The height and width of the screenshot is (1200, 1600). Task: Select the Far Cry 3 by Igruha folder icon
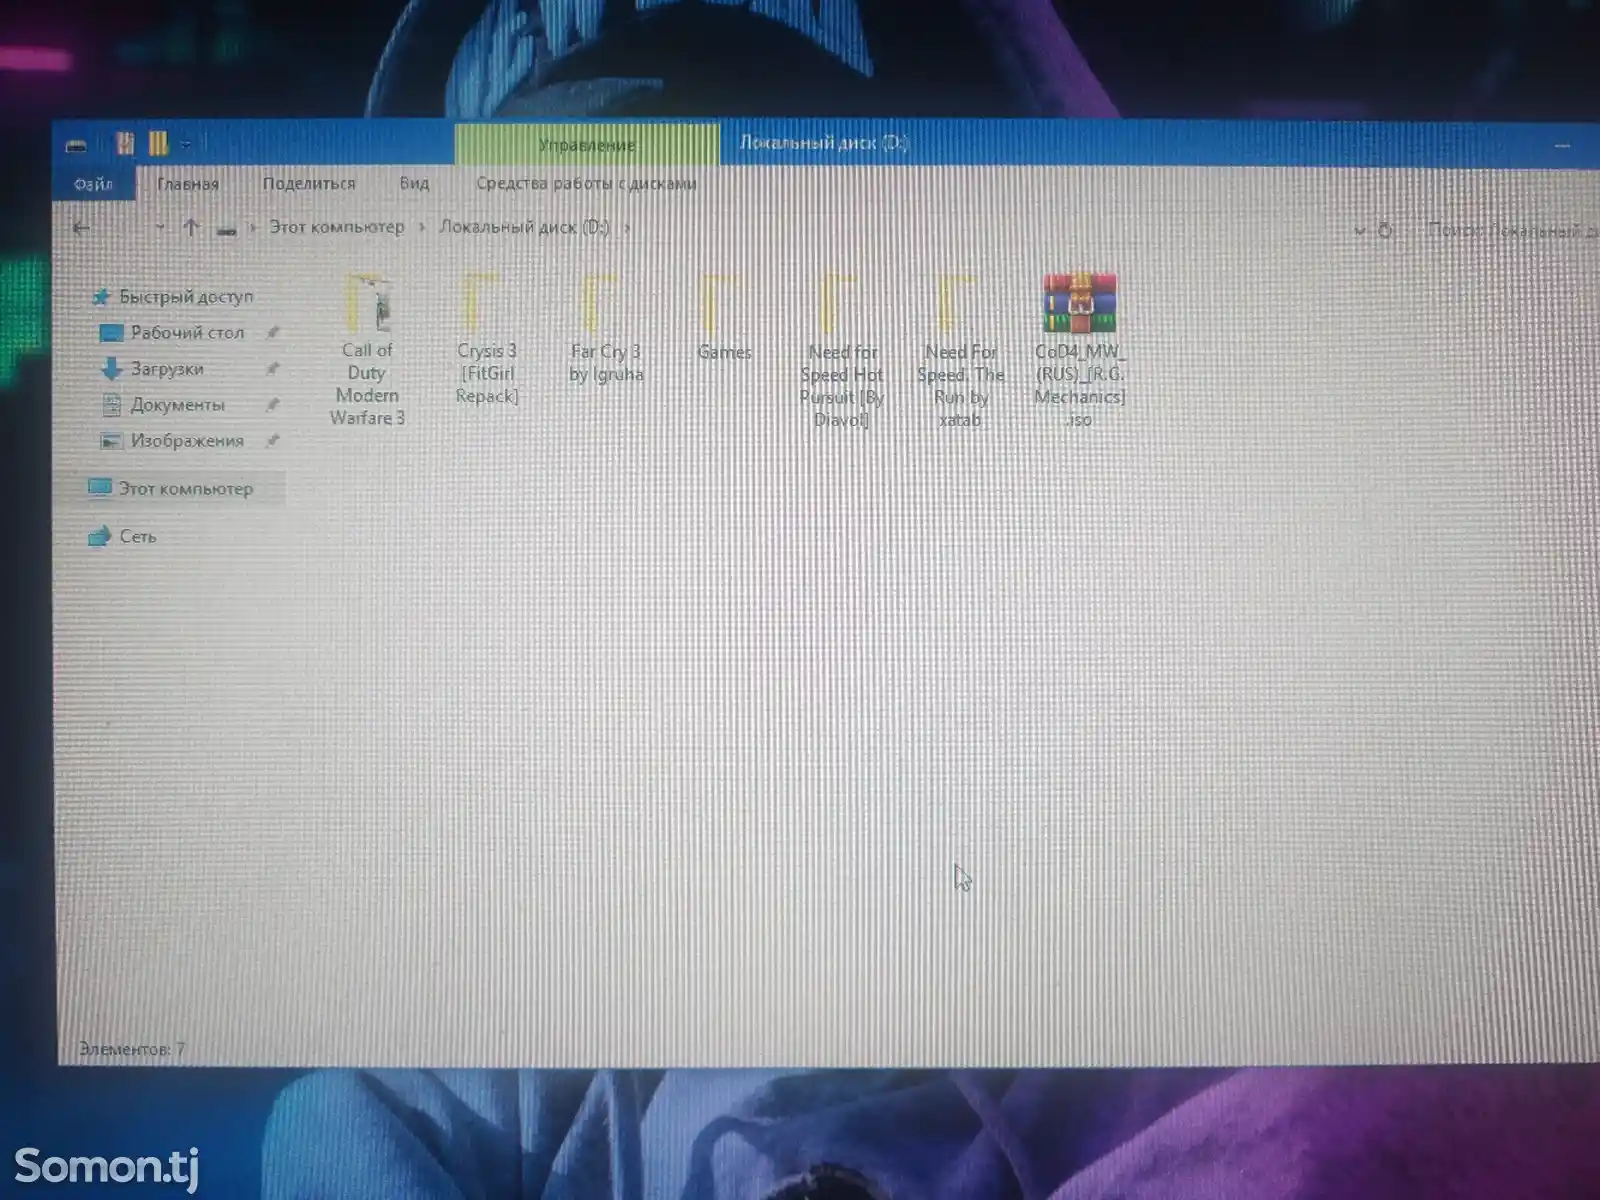pos(601,303)
